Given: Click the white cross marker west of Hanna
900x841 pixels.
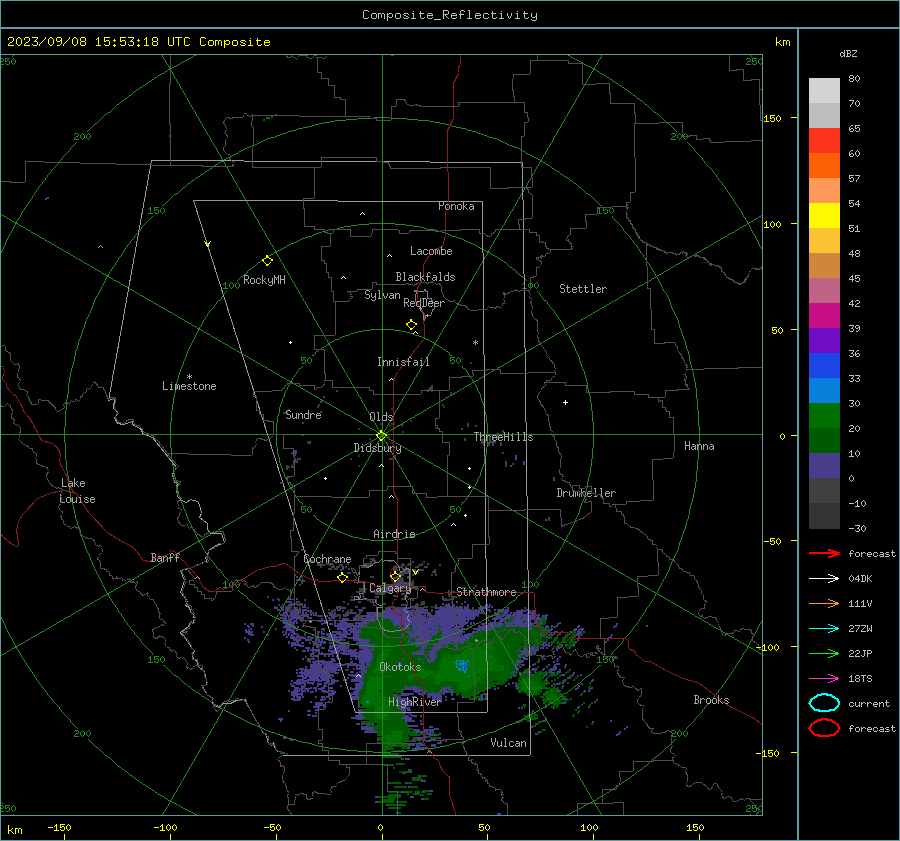Looking at the screenshot, I should coord(565,402).
